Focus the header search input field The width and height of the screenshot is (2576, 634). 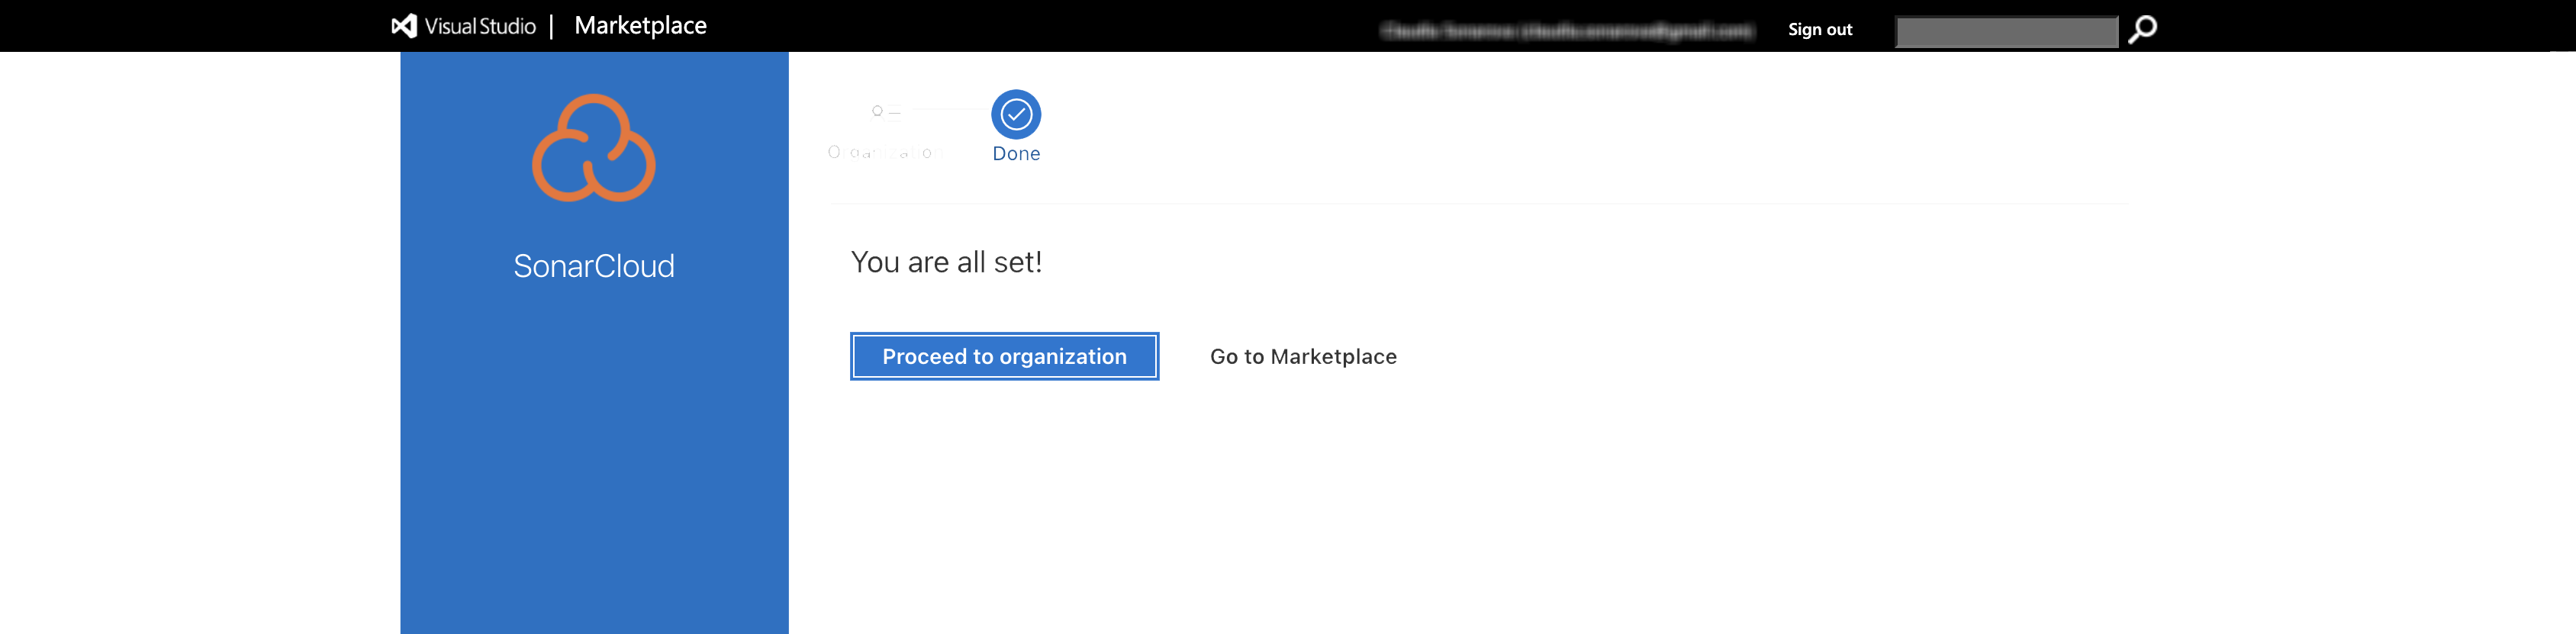click(x=2006, y=31)
